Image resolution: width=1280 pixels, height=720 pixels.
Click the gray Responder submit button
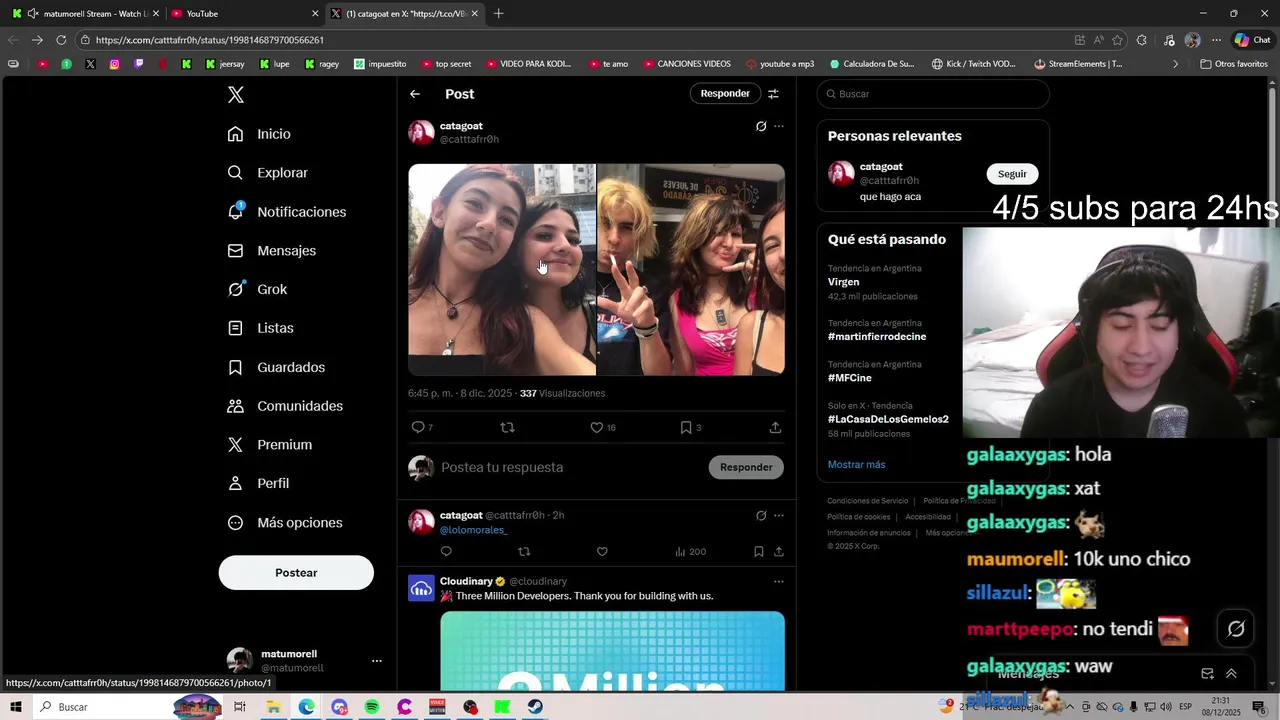pyautogui.click(x=746, y=467)
